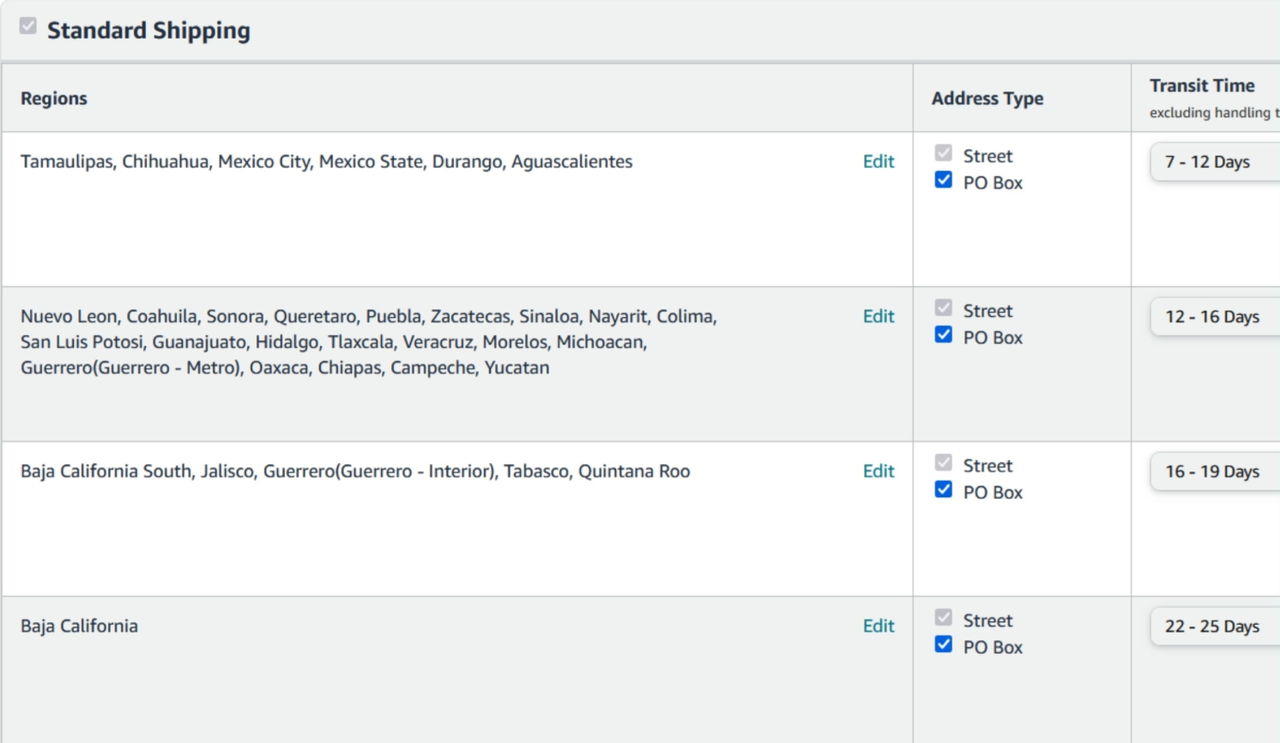
Task: Open the 16 - 19 Days transit time selector
Action: 1214,472
